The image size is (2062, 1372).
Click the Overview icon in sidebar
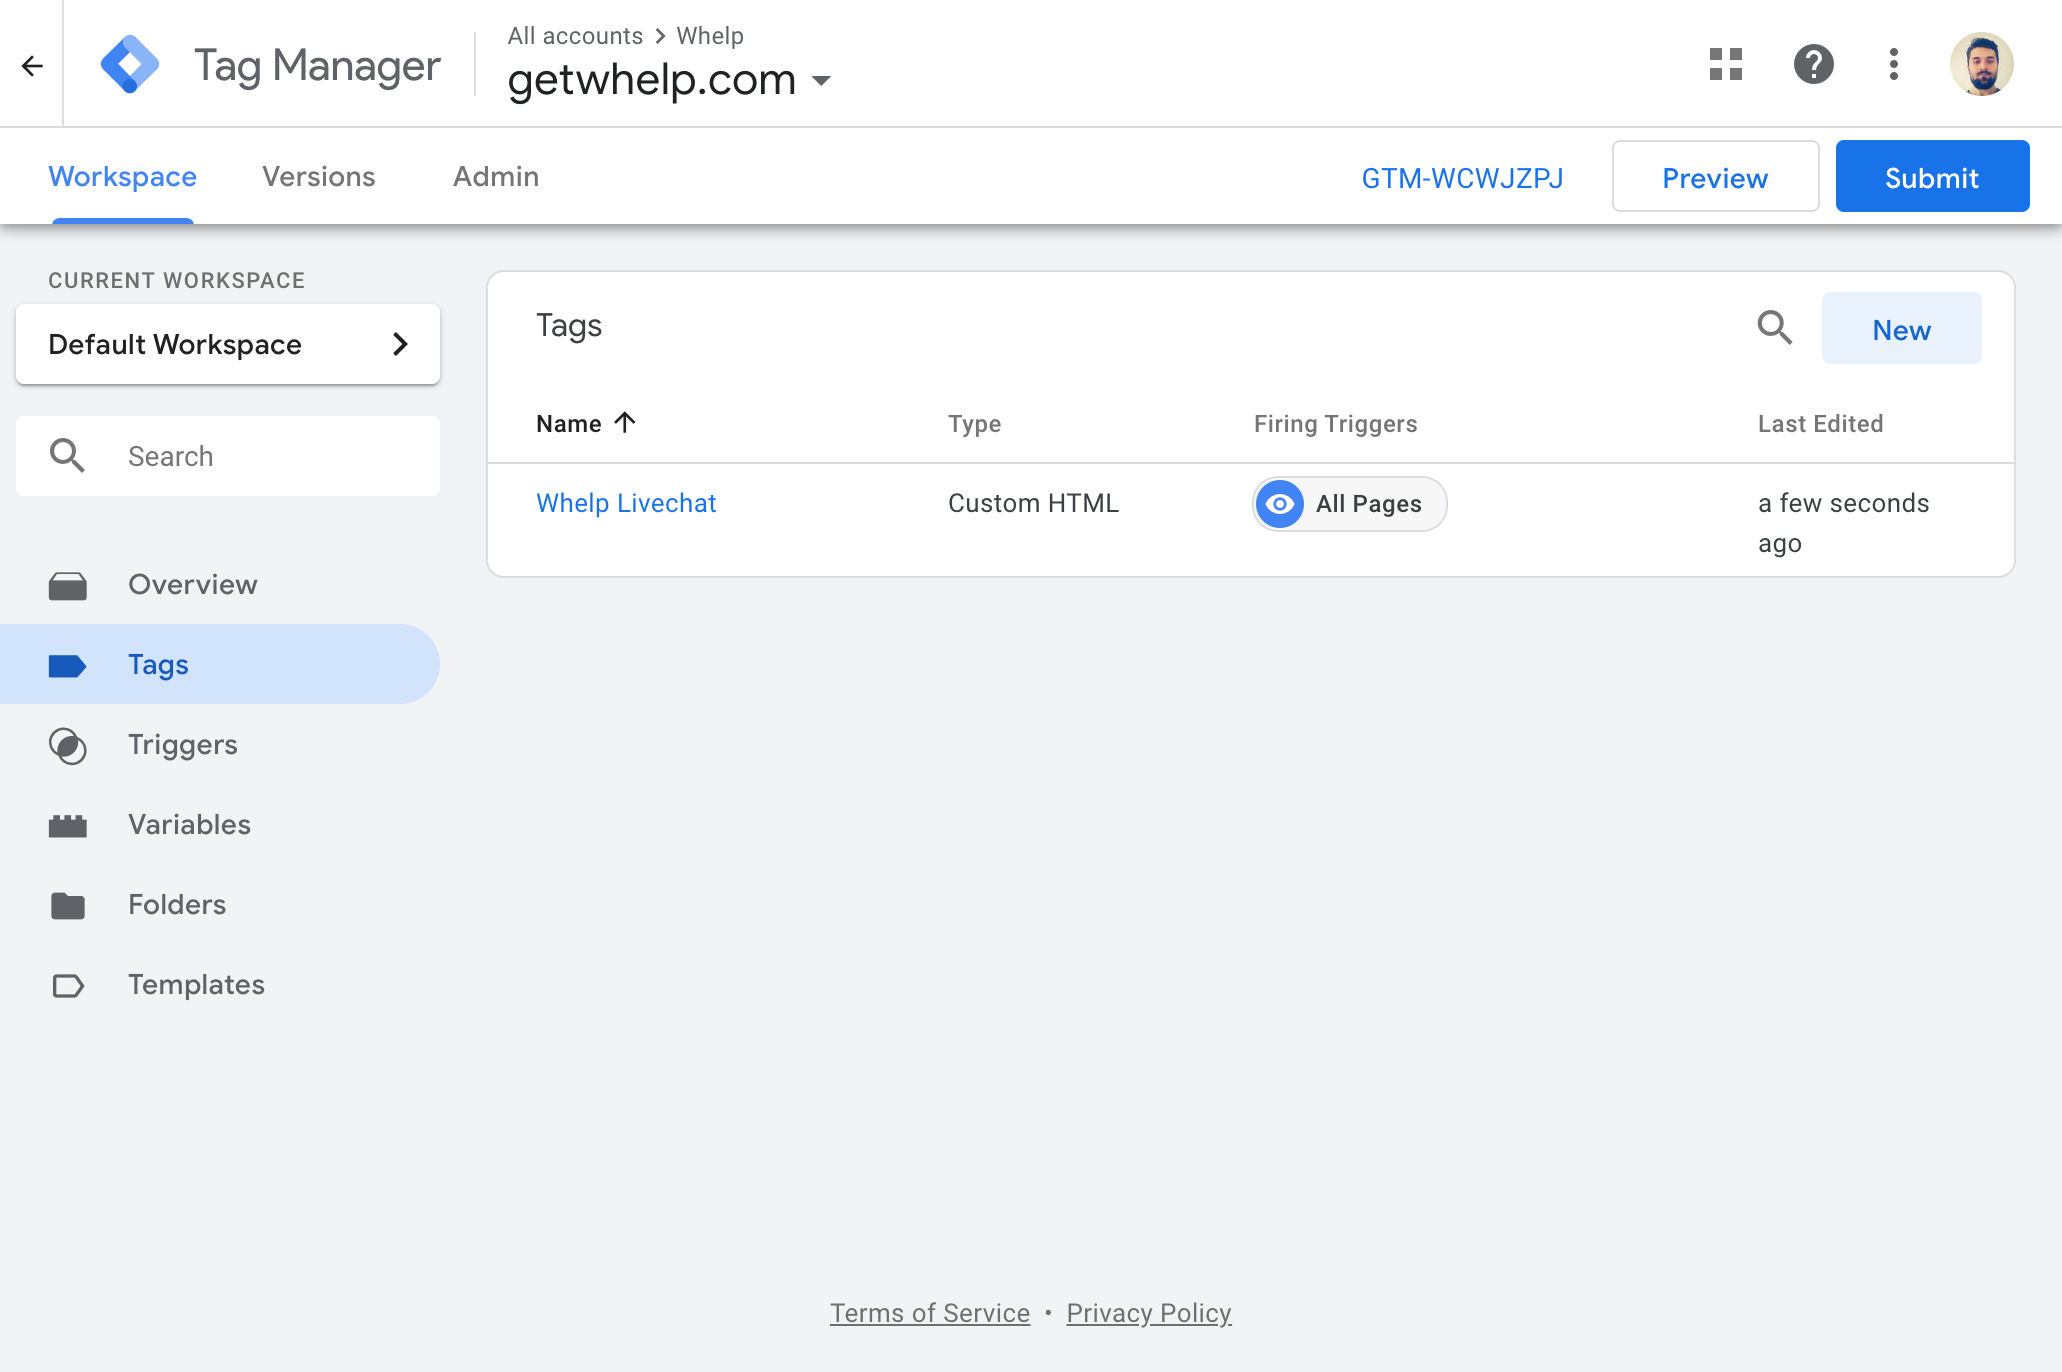pyautogui.click(x=68, y=585)
